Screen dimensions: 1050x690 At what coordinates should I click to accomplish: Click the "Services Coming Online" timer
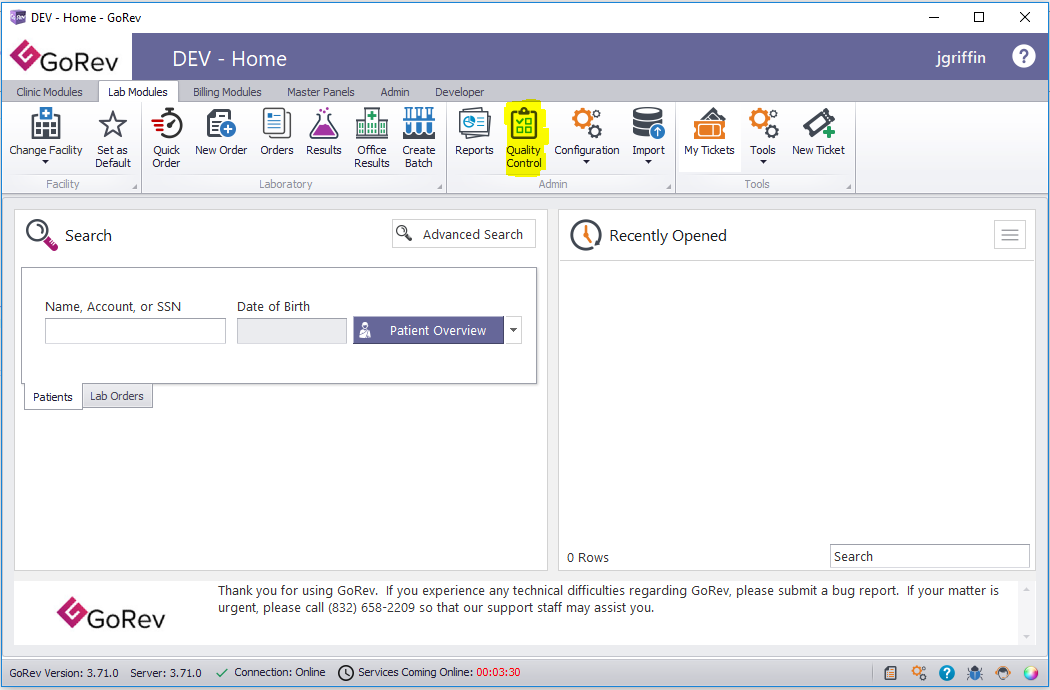coord(429,672)
